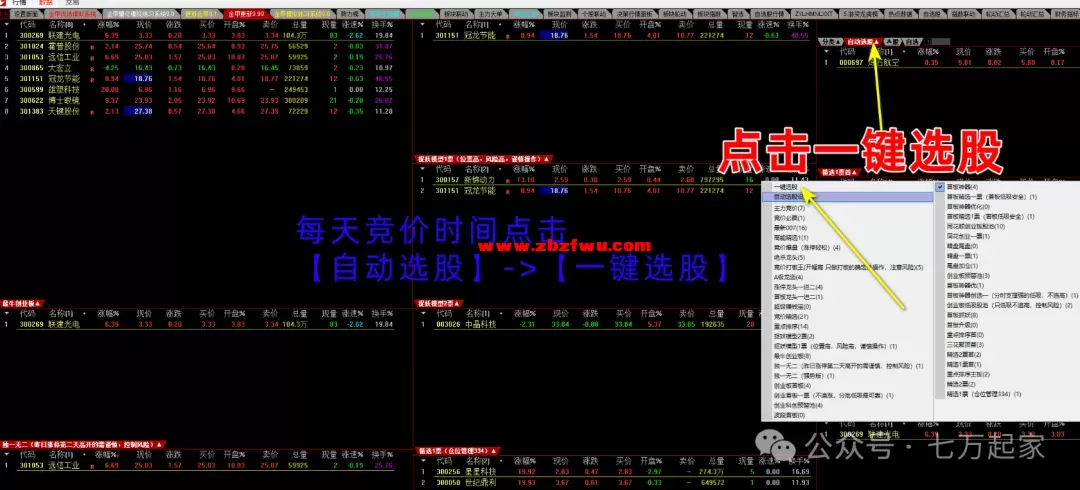Select 重点排序(14) menu entry
This screenshot has width=1080, height=490.
790,326
